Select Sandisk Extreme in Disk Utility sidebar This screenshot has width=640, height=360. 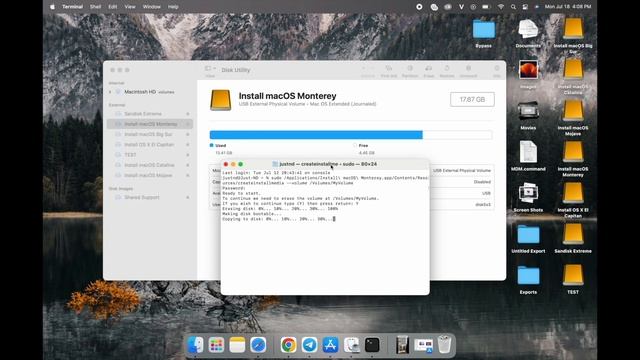pos(149,114)
